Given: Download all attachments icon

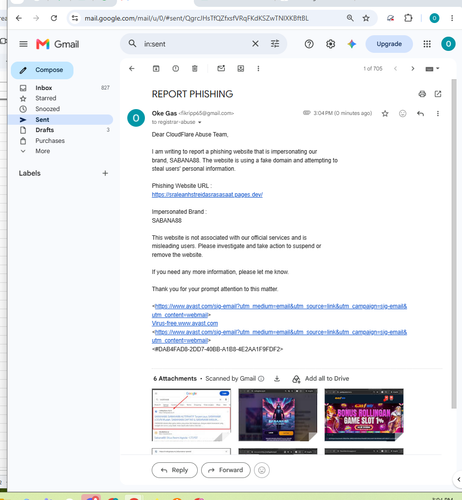Looking at the screenshot, I should coord(277,379).
